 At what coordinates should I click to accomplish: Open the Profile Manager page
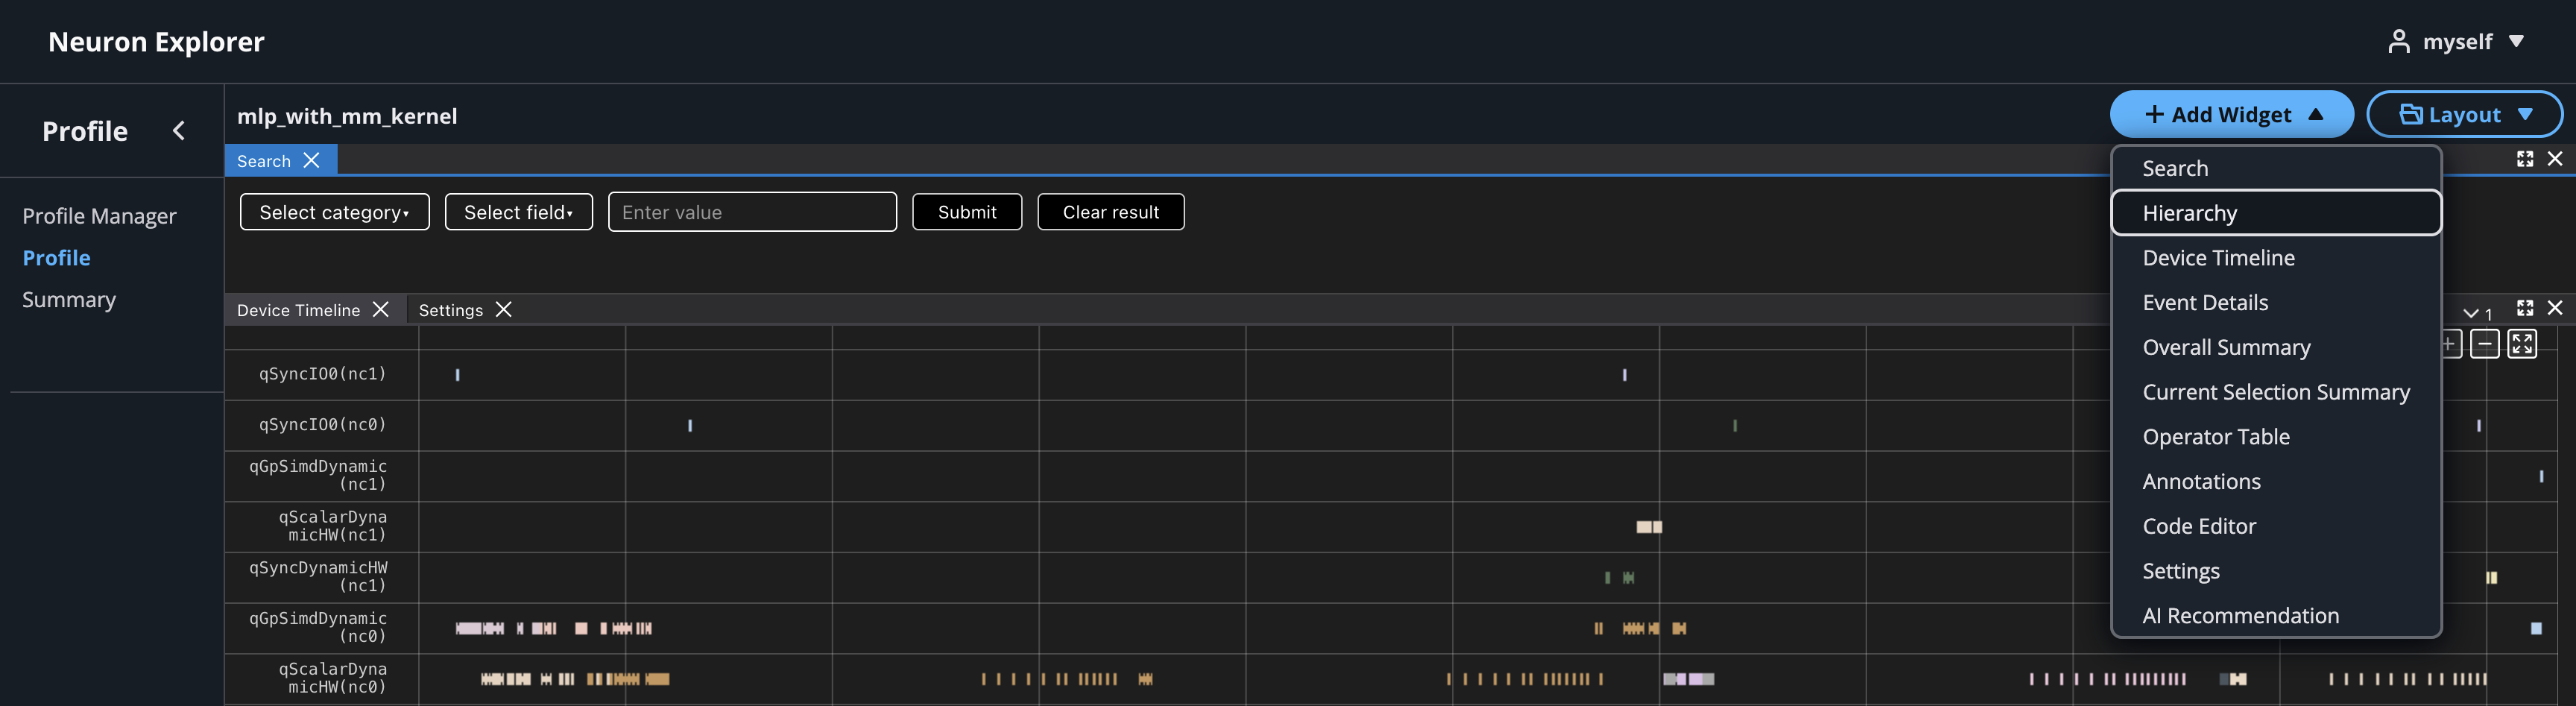(x=100, y=215)
